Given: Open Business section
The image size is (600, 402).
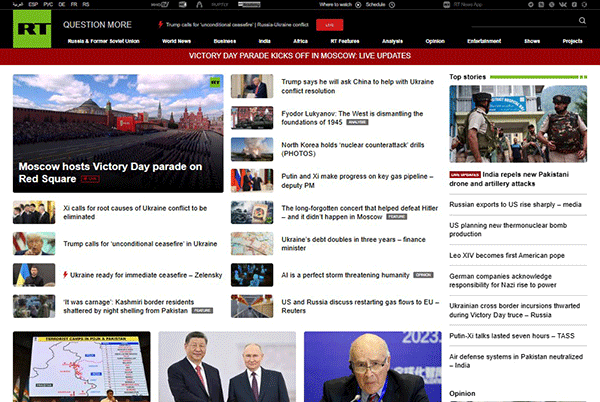Looking at the screenshot, I should tap(225, 41).
